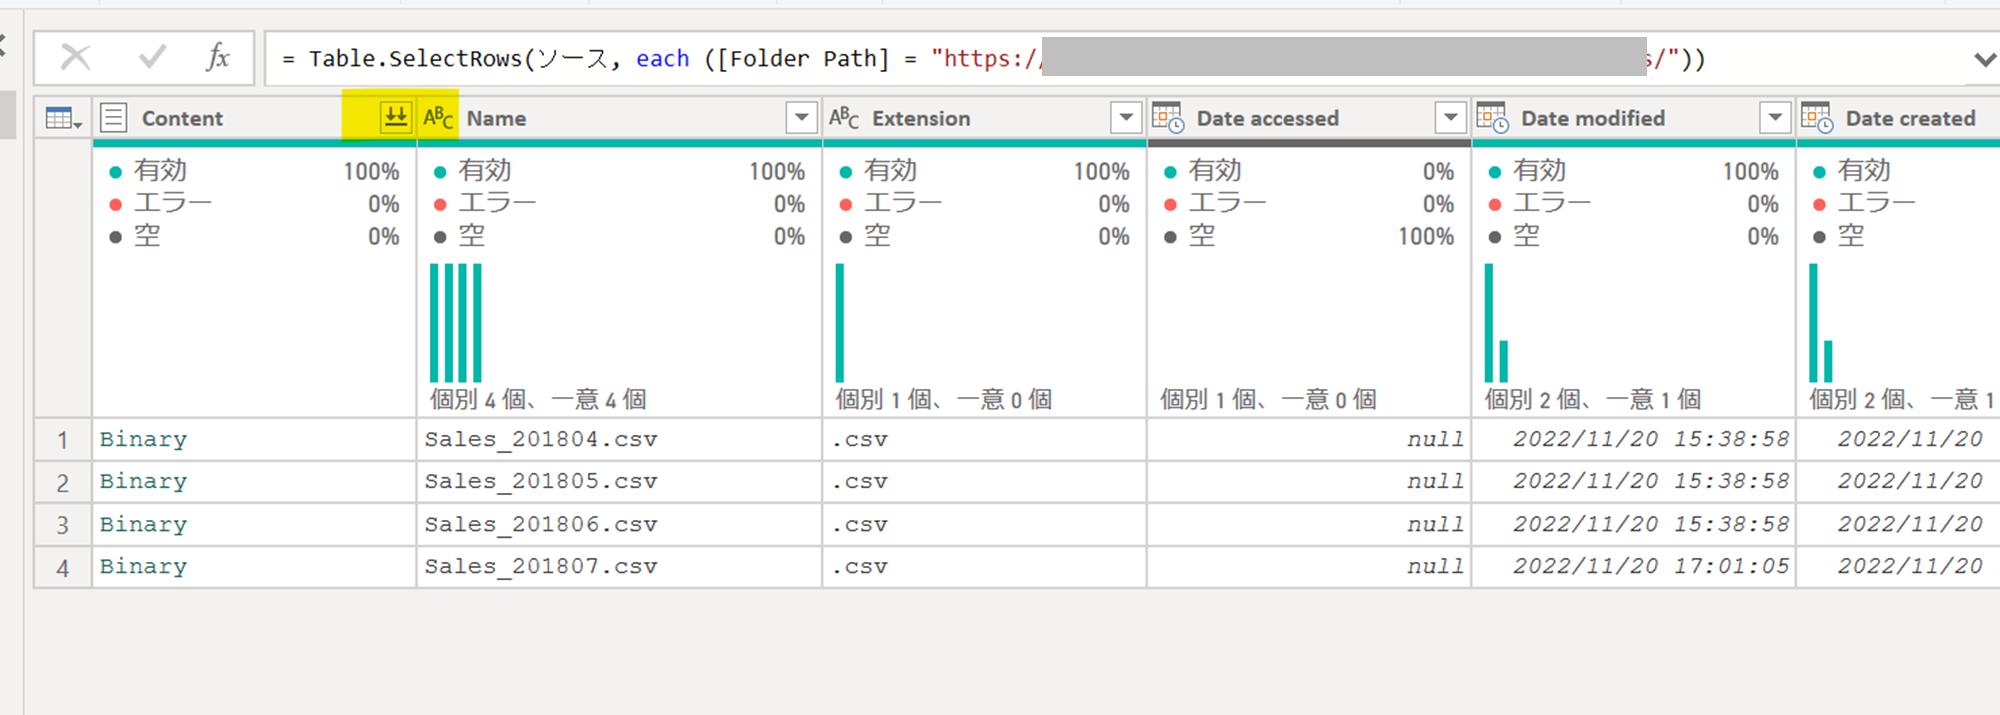Click the Name column 個別 4 個 distinct count
This screenshot has height=715, width=2000.
(x=538, y=399)
